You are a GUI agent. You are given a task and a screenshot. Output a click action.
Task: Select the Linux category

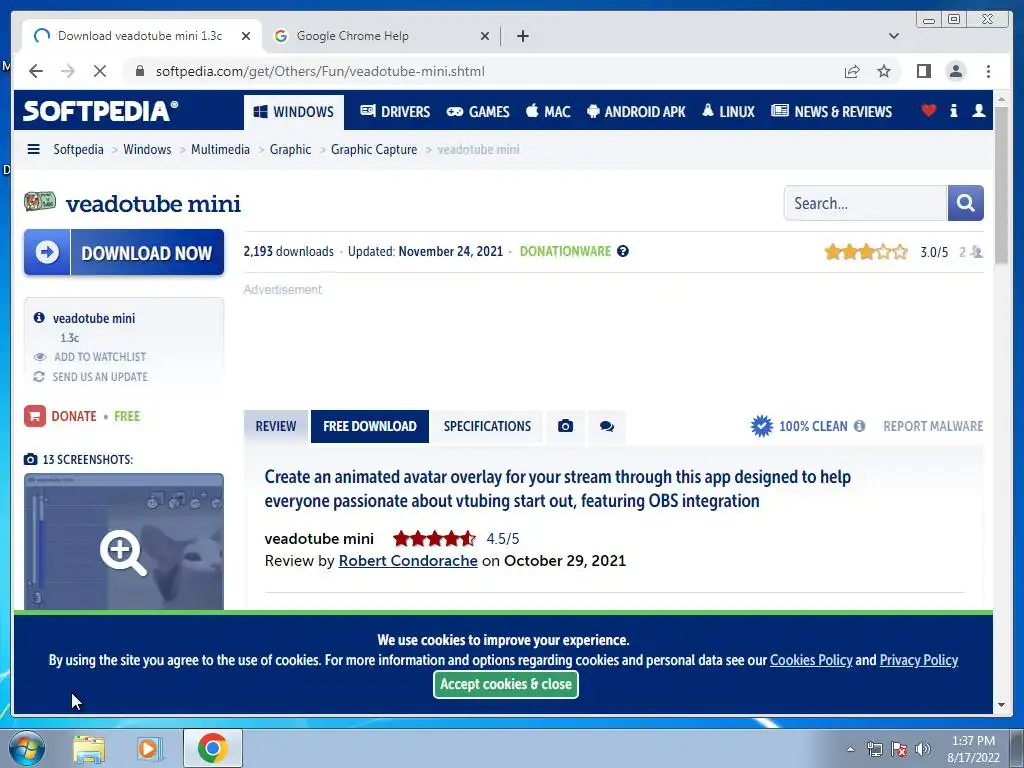(x=728, y=112)
